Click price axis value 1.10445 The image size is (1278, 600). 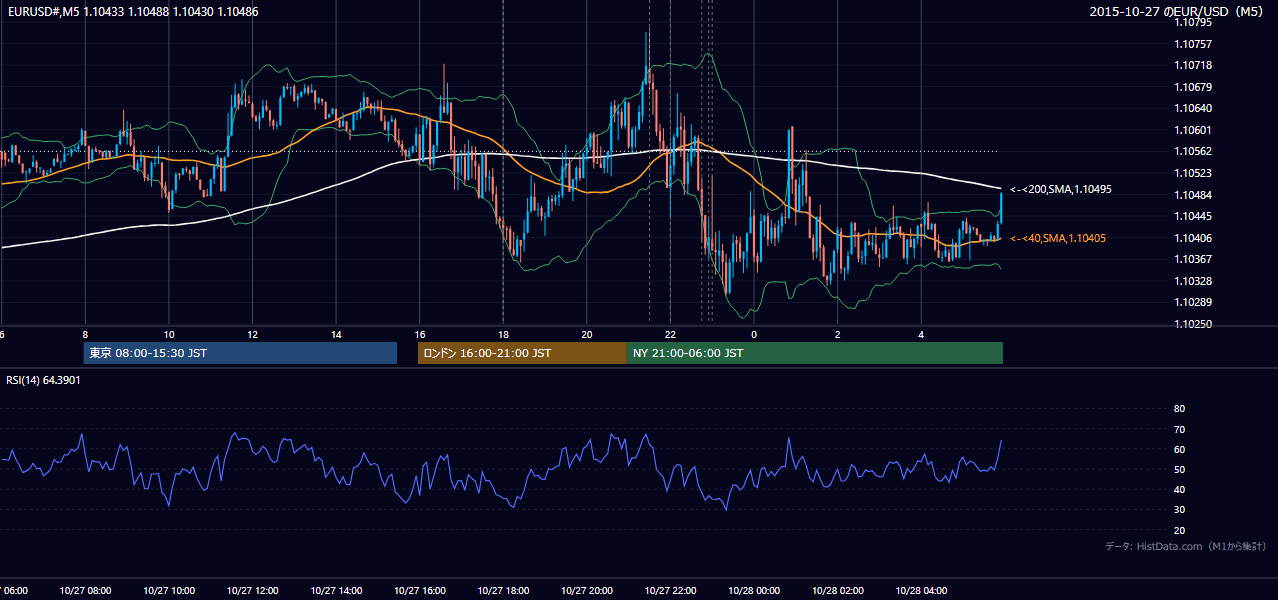(1194, 217)
